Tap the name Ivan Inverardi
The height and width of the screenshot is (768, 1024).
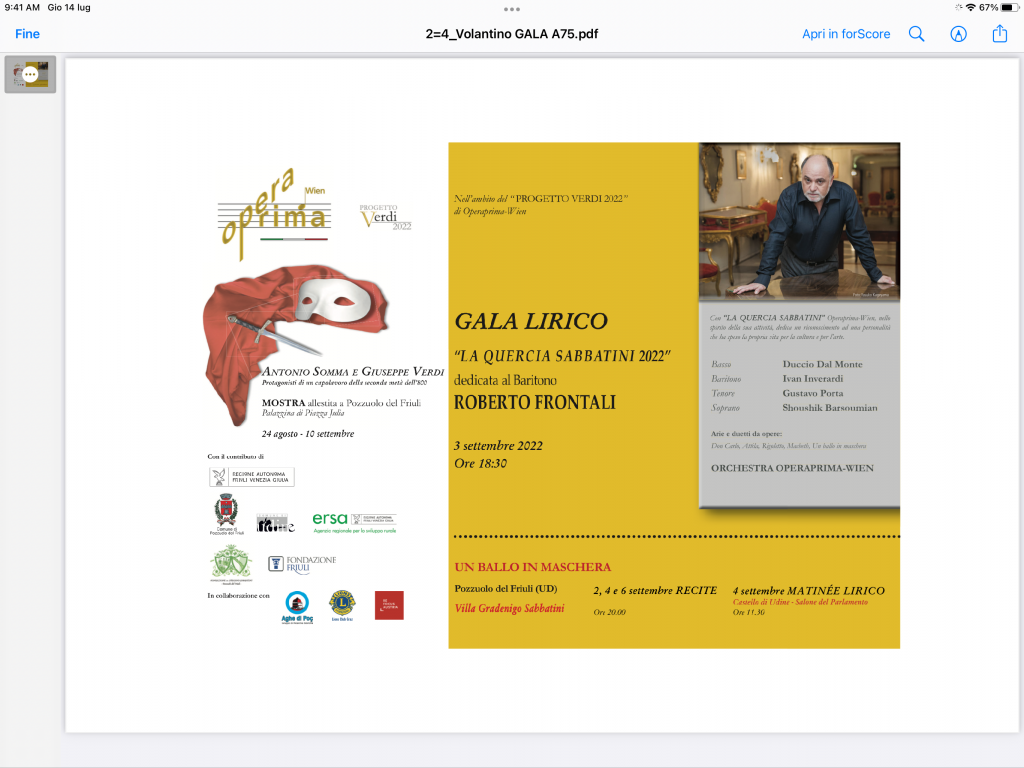point(812,379)
